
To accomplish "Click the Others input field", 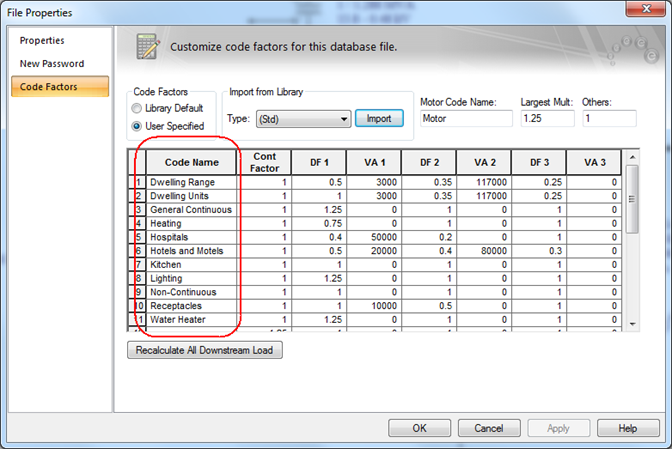I will (609, 119).
